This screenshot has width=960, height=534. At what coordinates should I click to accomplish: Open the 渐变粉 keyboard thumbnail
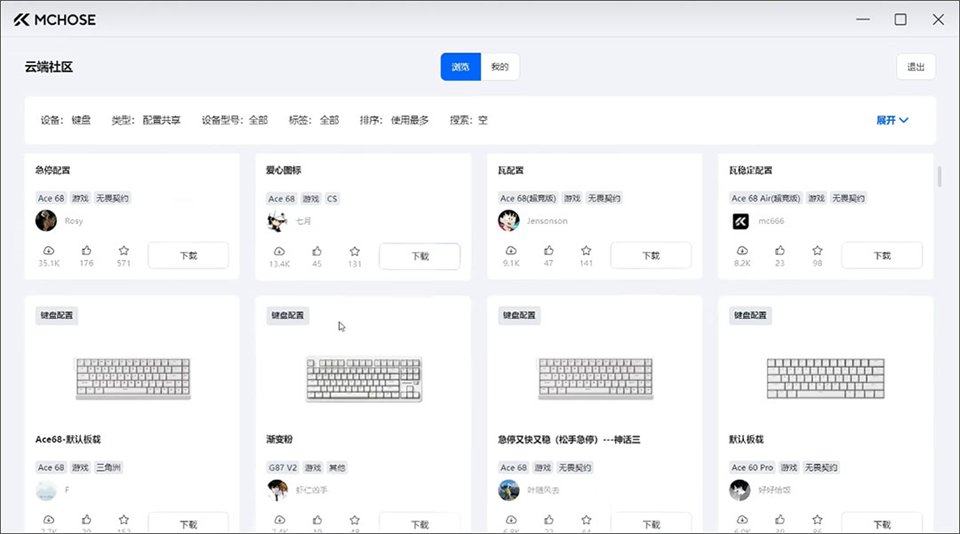pyautogui.click(x=364, y=379)
